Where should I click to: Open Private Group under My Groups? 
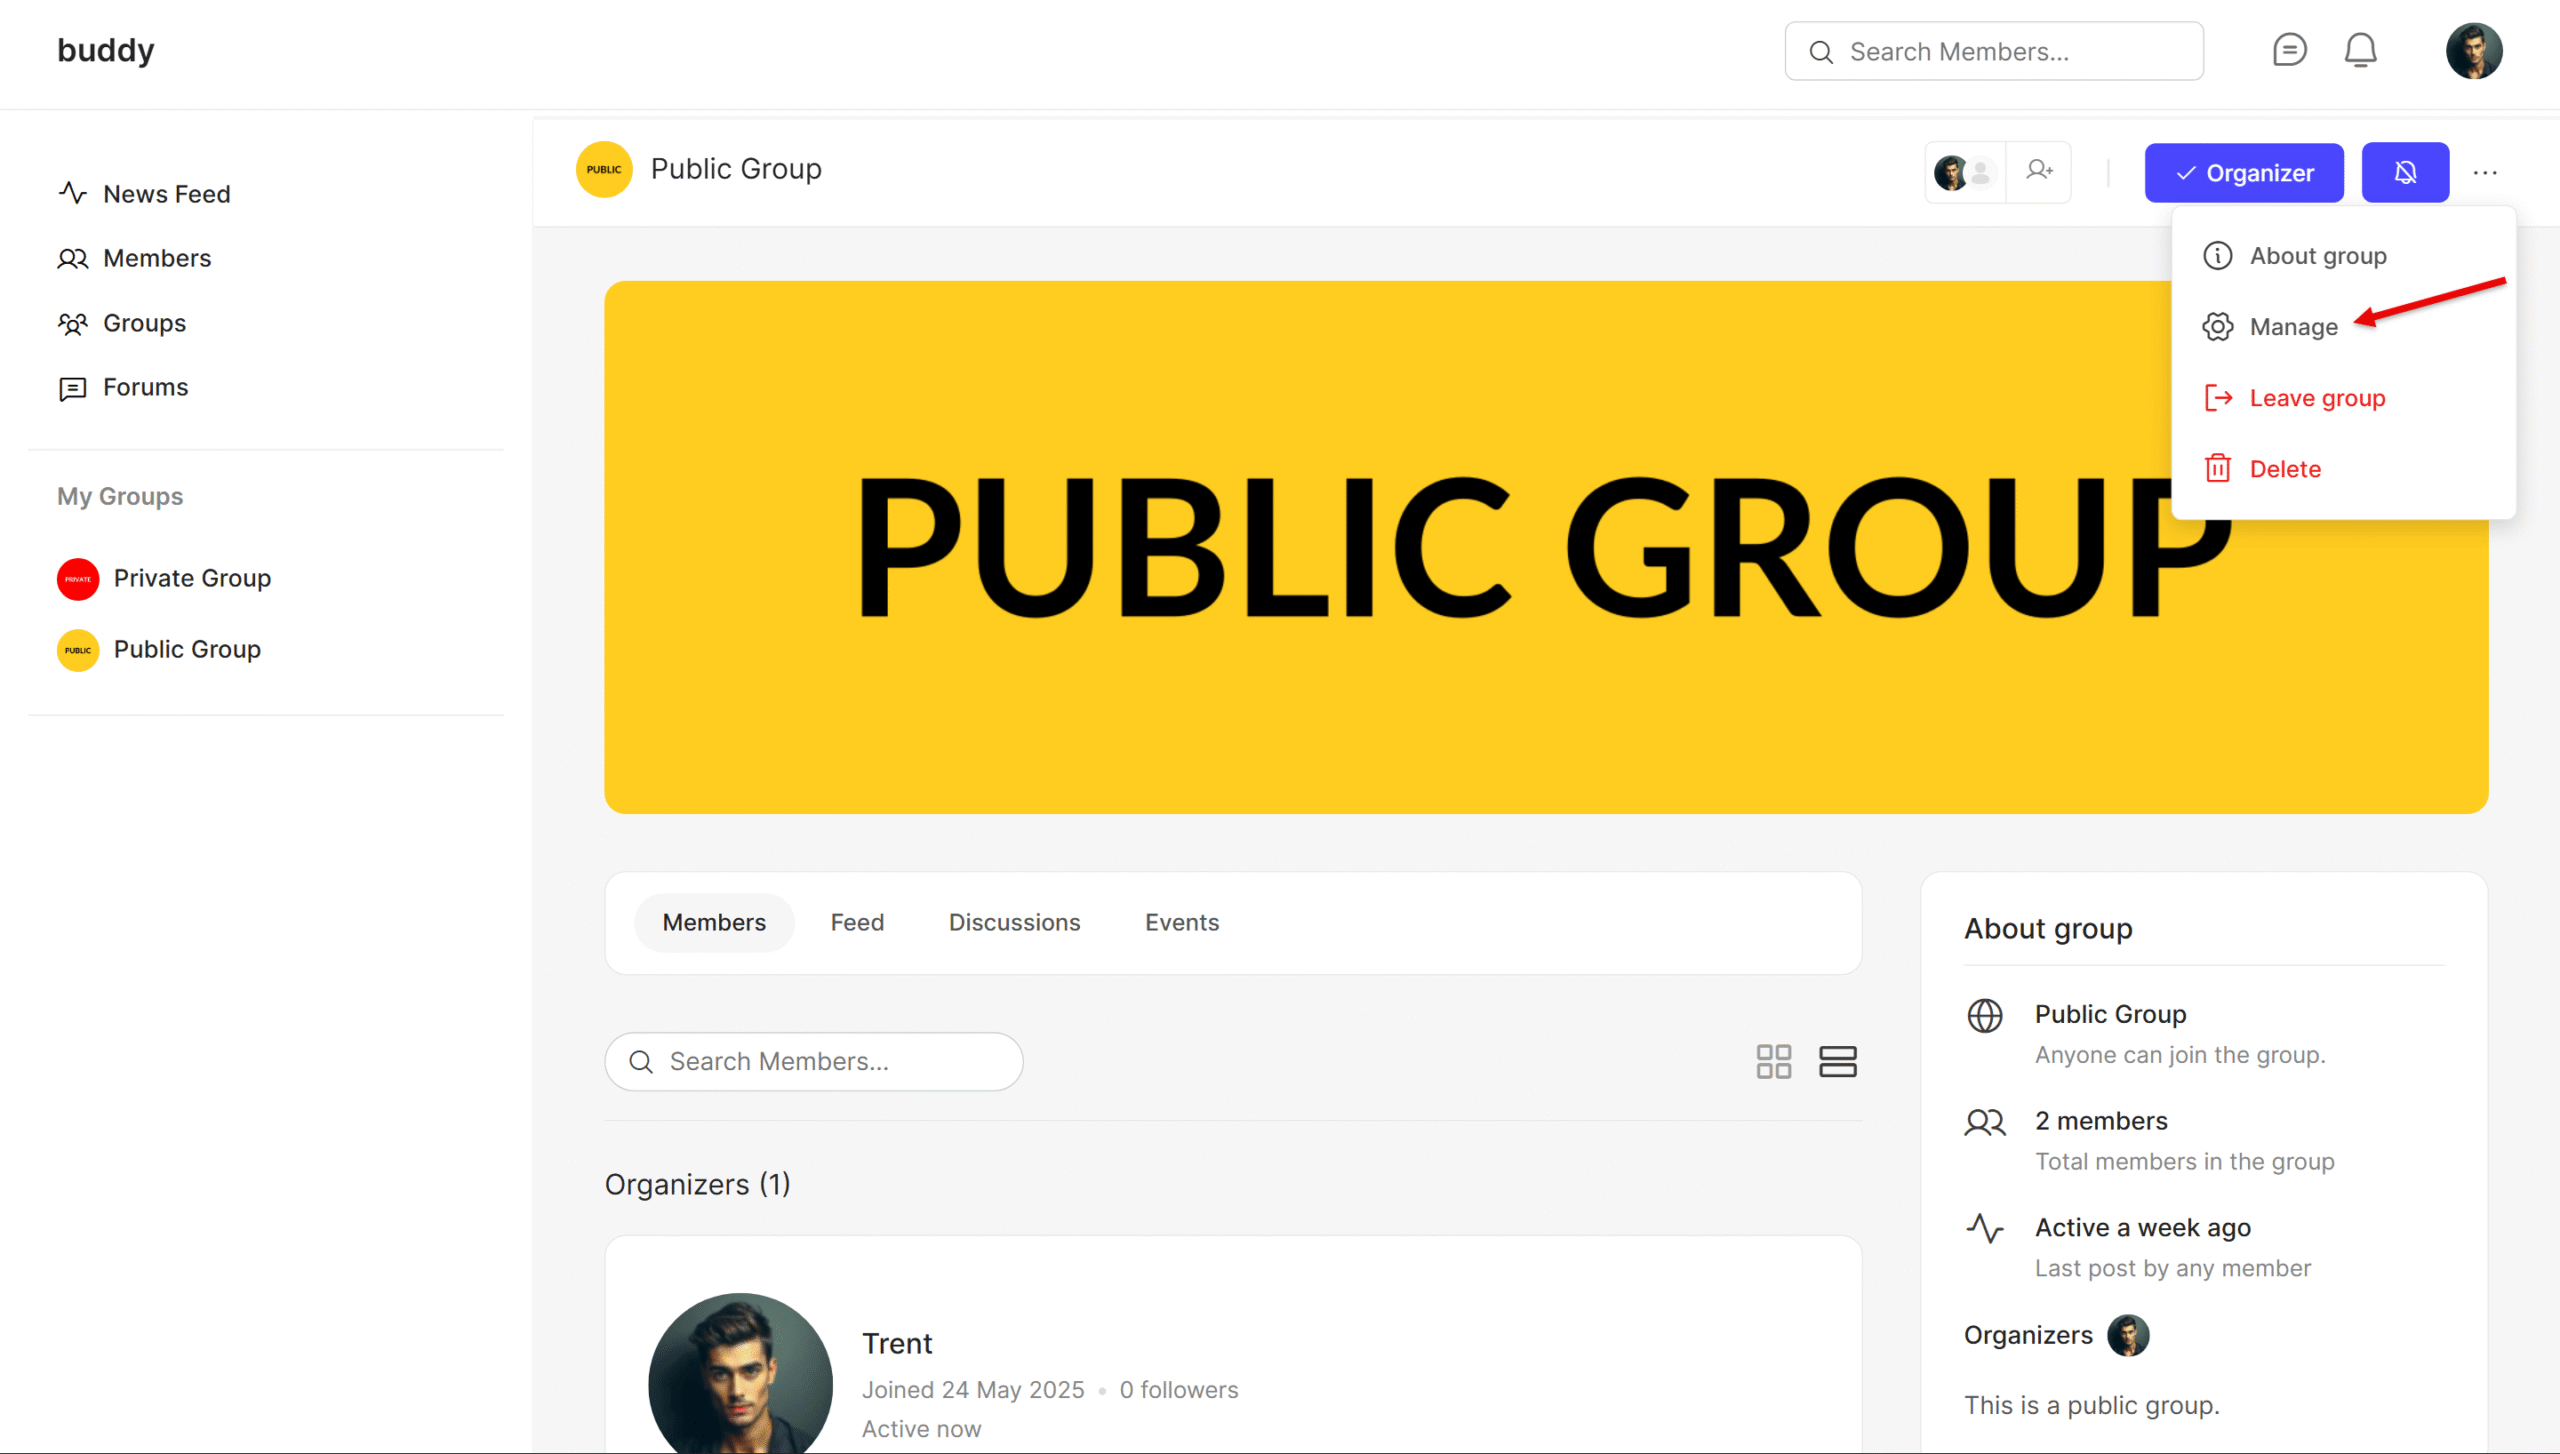164,579
